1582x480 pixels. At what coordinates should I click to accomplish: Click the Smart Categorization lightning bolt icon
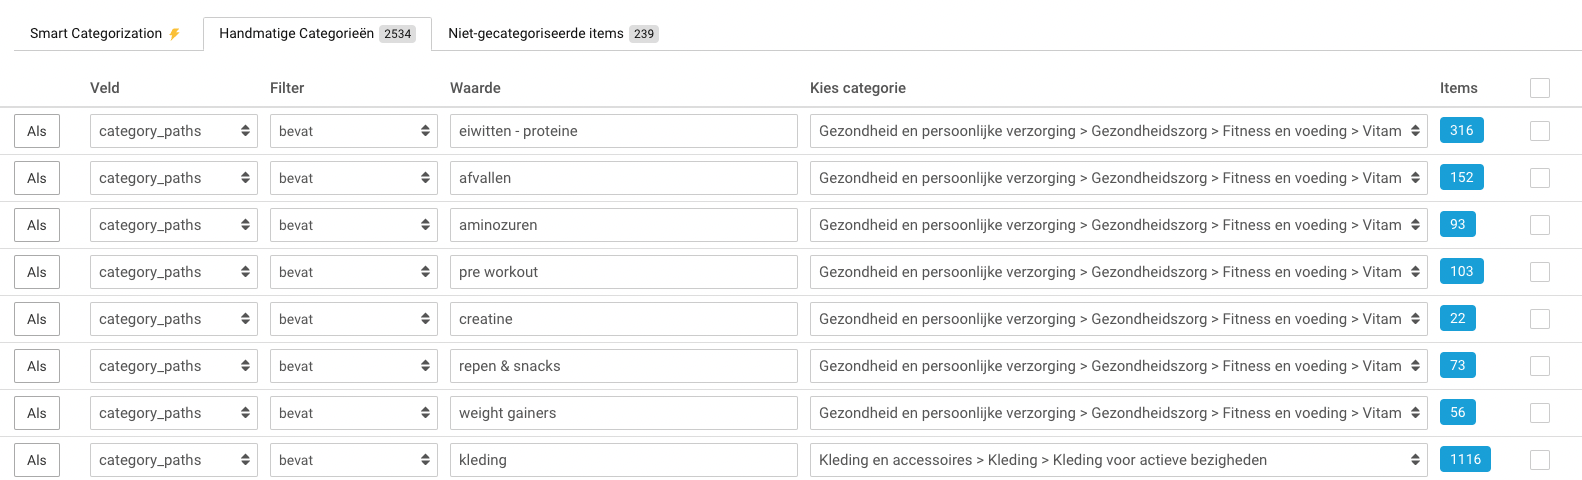click(174, 34)
